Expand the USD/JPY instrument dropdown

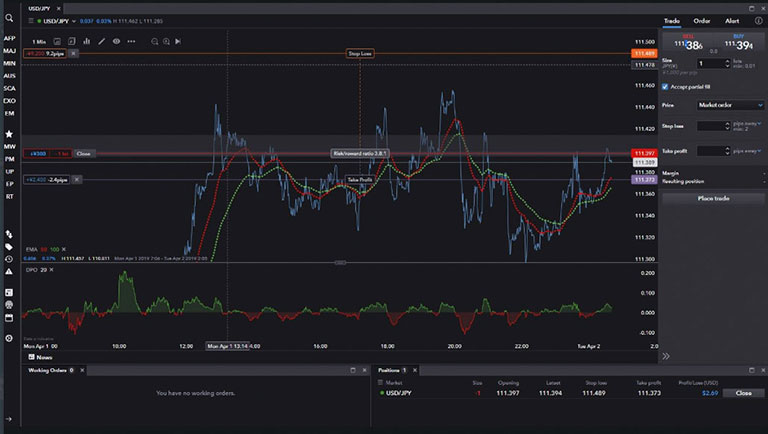coord(74,21)
